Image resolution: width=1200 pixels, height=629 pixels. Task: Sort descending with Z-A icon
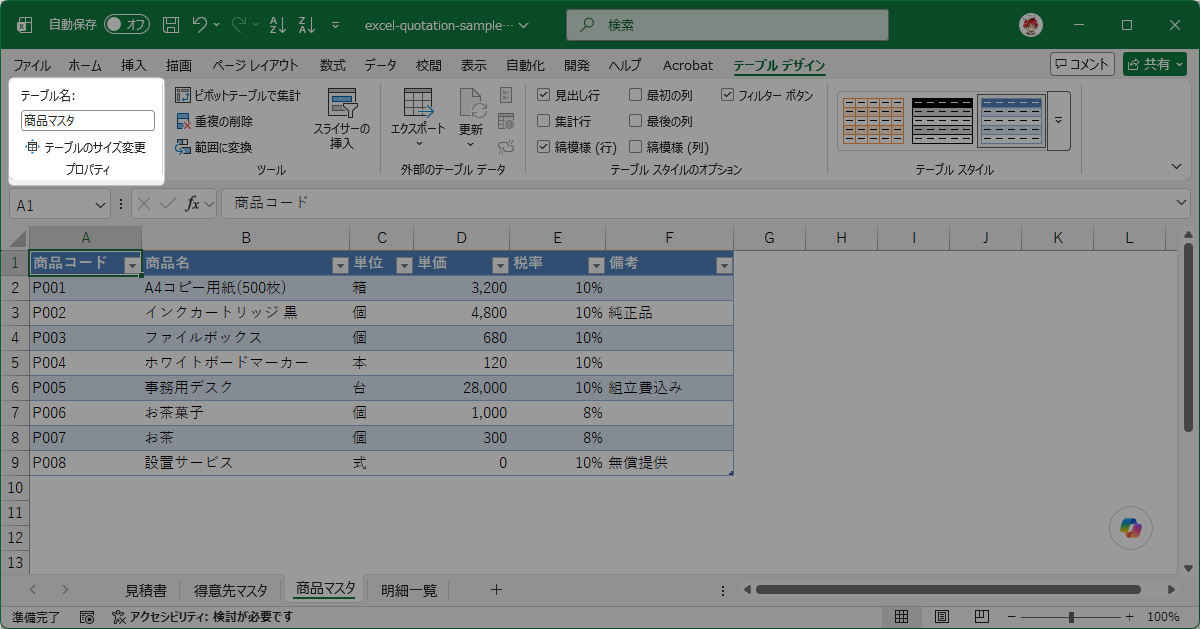[x=305, y=24]
